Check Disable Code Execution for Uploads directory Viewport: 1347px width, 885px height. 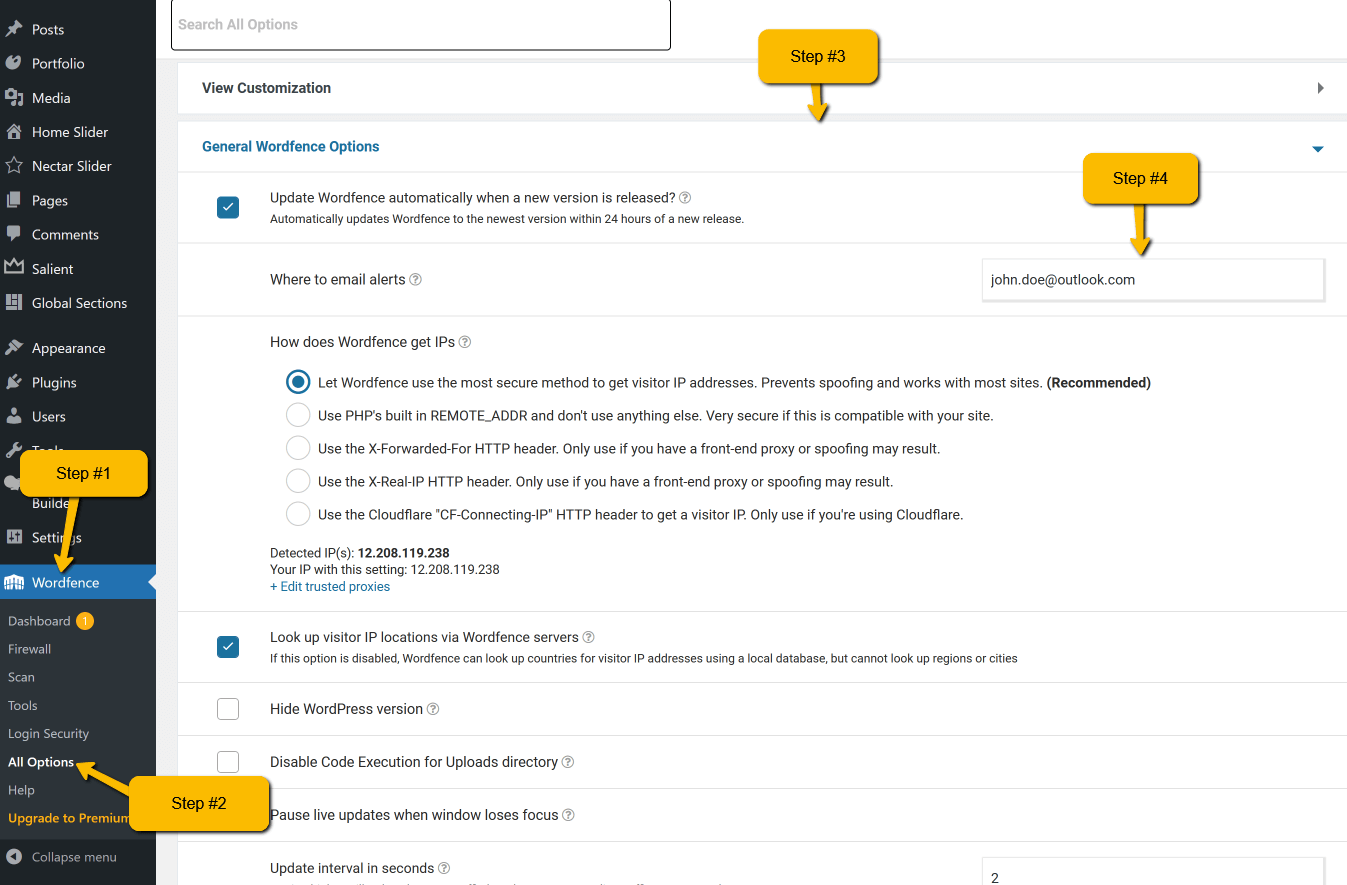(228, 762)
